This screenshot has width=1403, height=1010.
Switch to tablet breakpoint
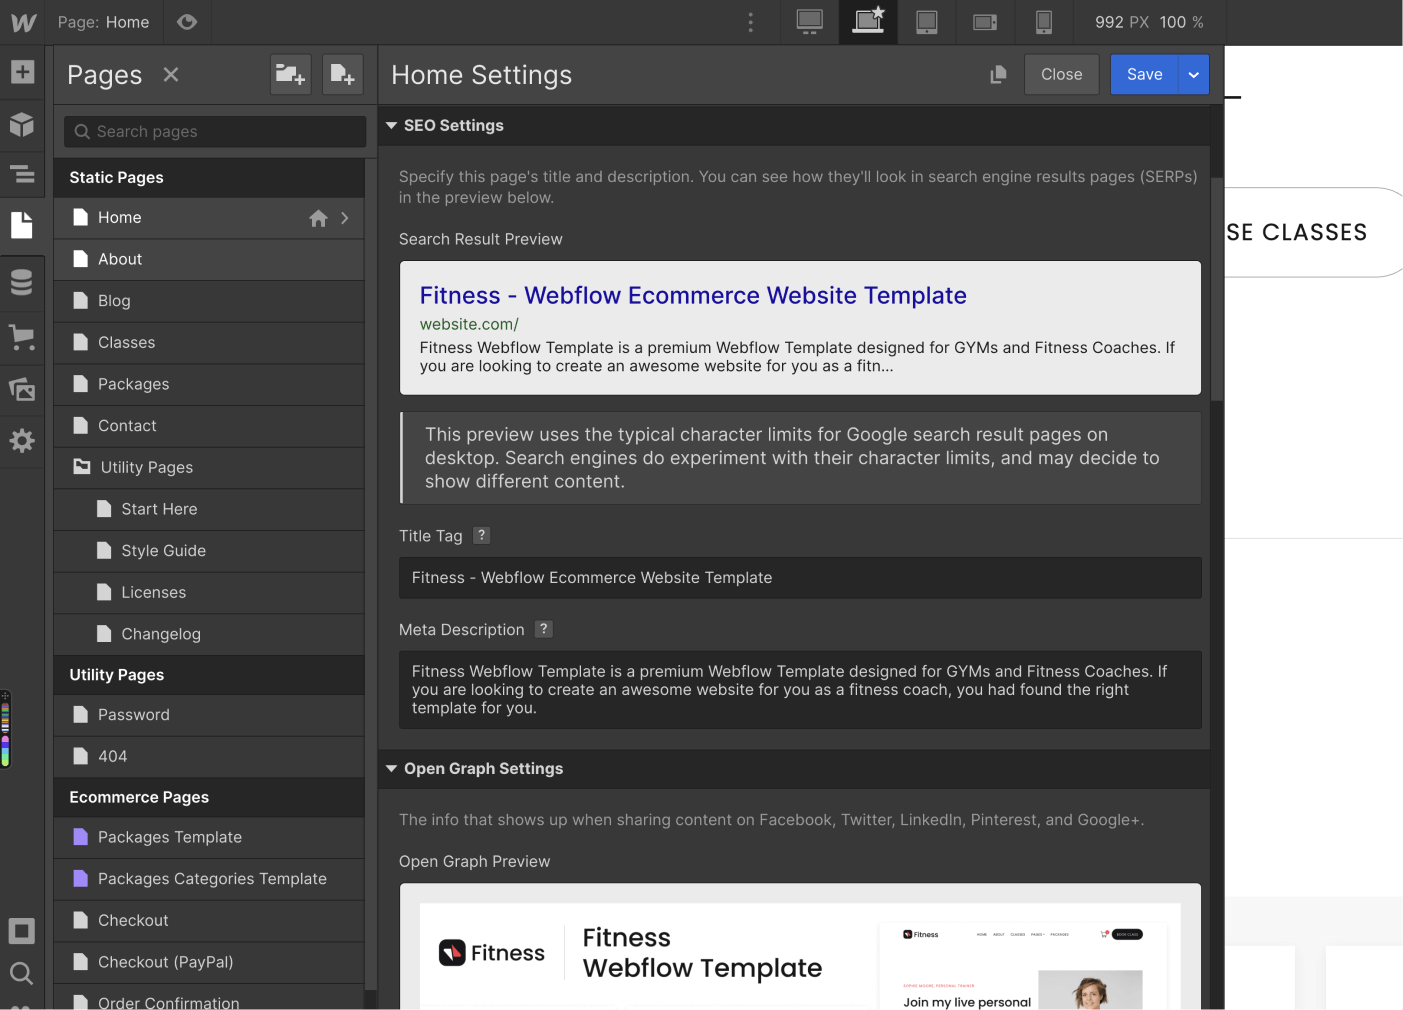[x=927, y=22]
